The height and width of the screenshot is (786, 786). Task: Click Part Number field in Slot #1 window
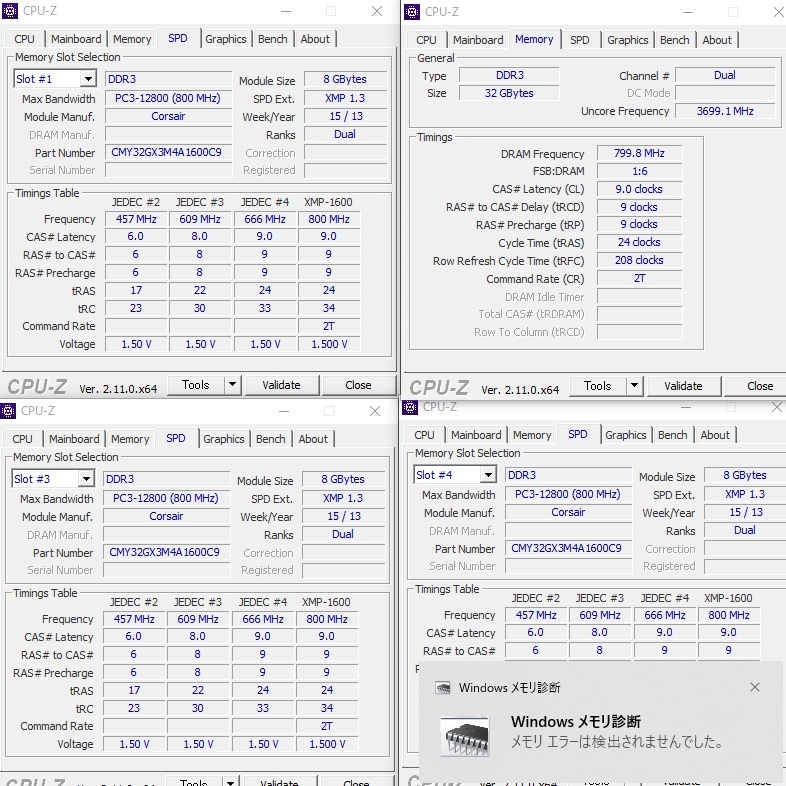(x=166, y=153)
